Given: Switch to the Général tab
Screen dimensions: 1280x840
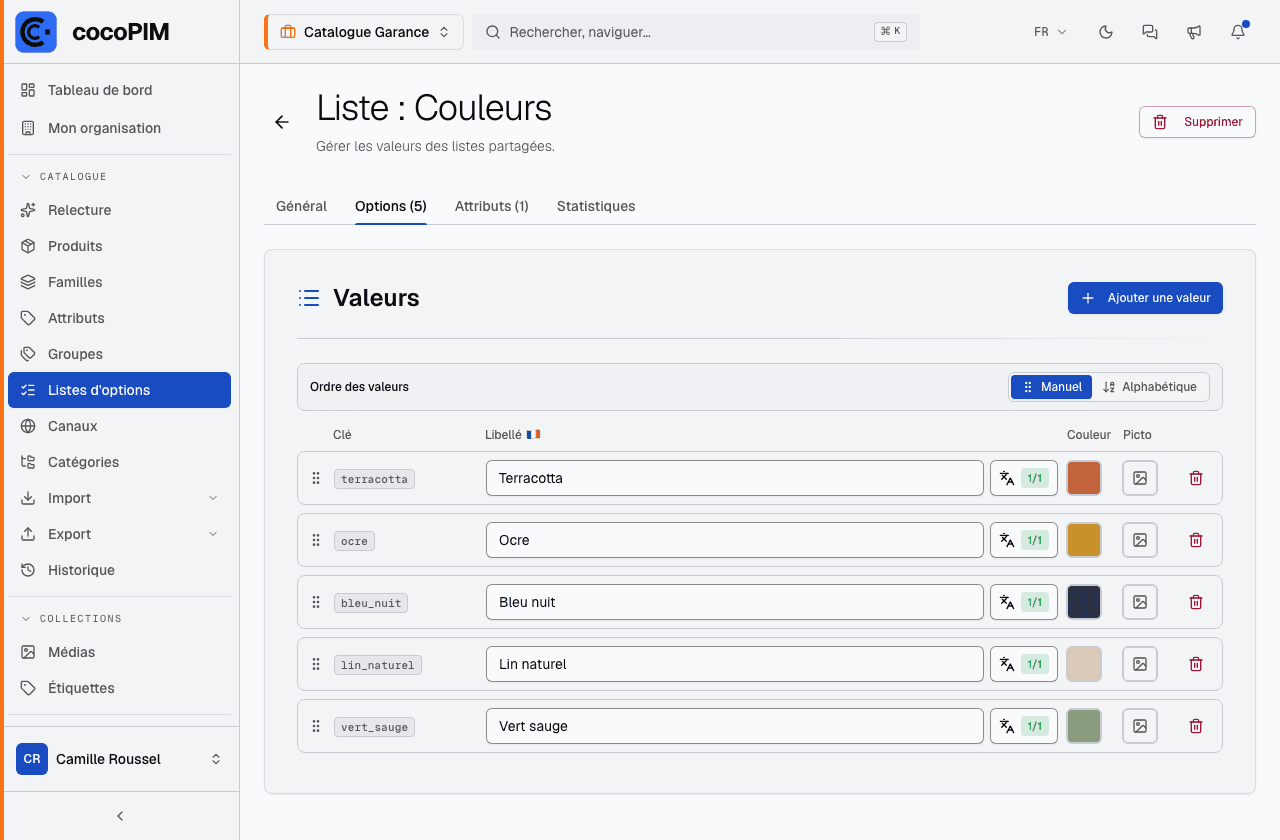Looking at the screenshot, I should tap(301, 206).
